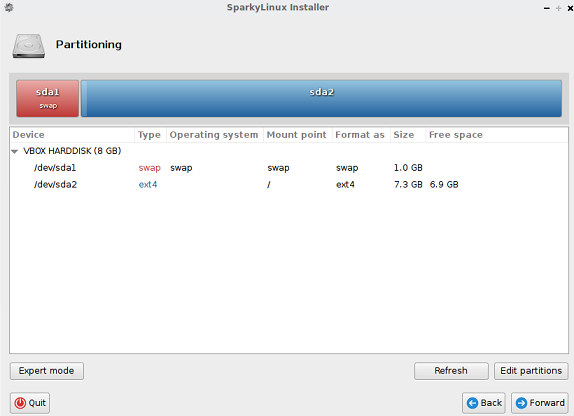Refresh the partition list
574x416 pixels.
(451, 371)
